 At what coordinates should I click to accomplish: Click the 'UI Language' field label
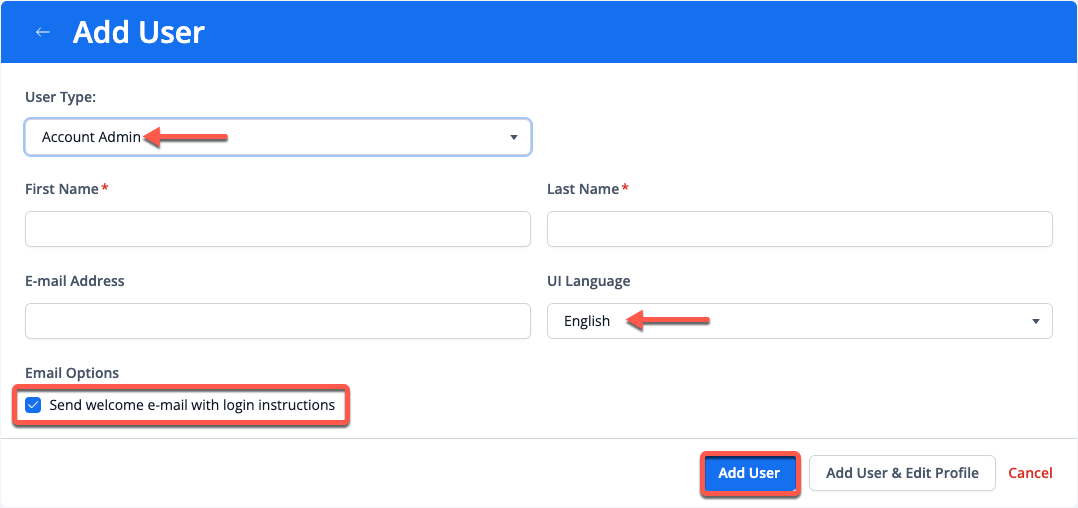pos(588,281)
